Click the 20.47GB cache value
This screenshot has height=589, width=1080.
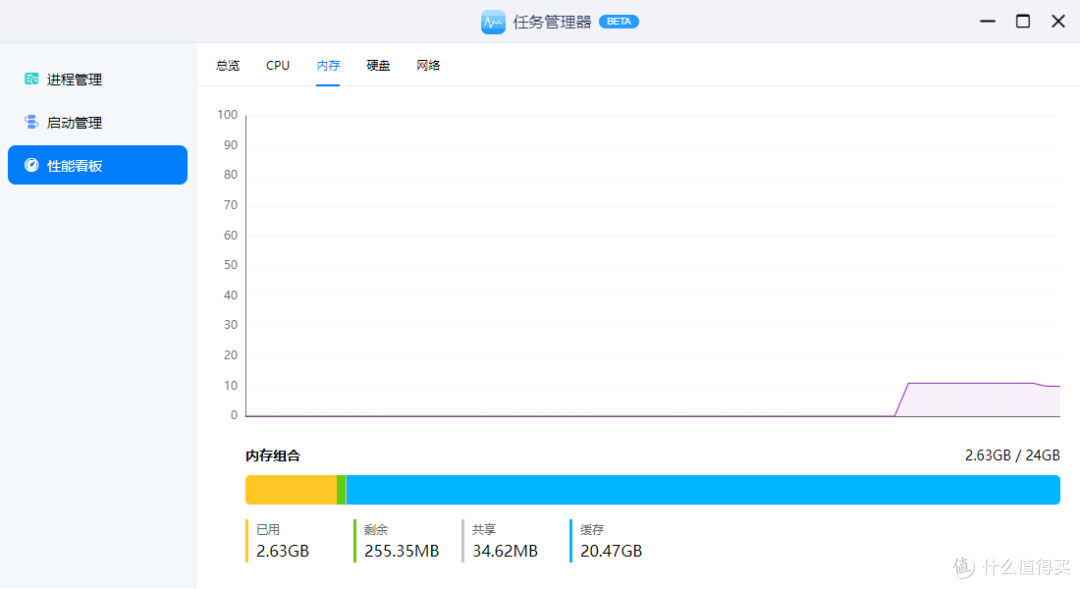pos(611,551)
